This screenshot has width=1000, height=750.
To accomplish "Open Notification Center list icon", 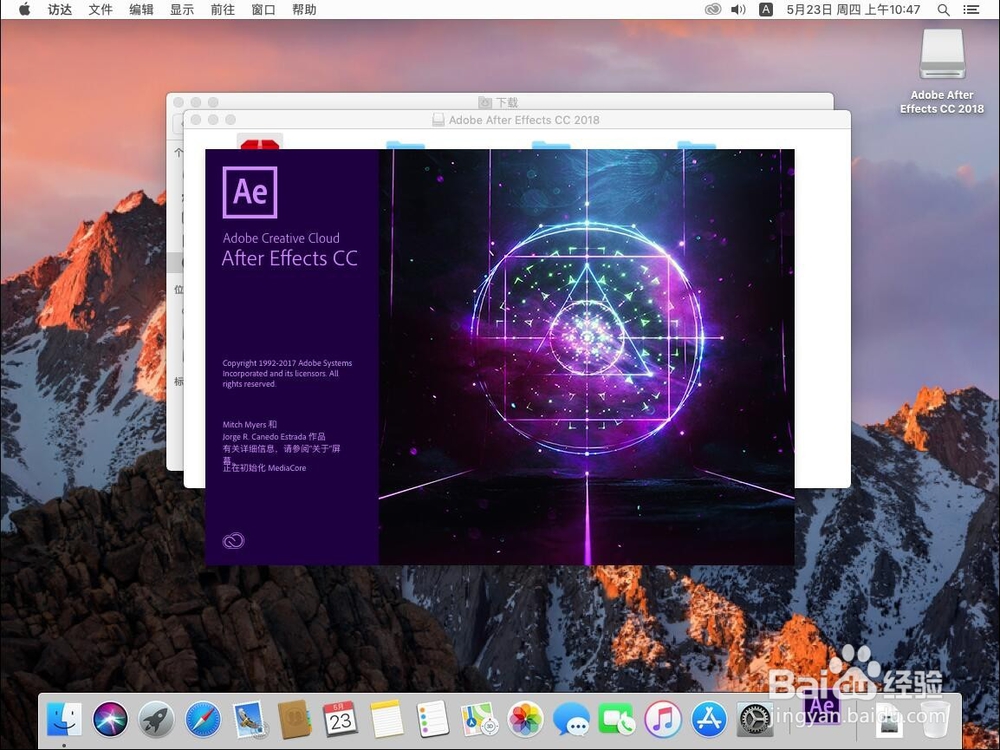I will coord(971,10).
